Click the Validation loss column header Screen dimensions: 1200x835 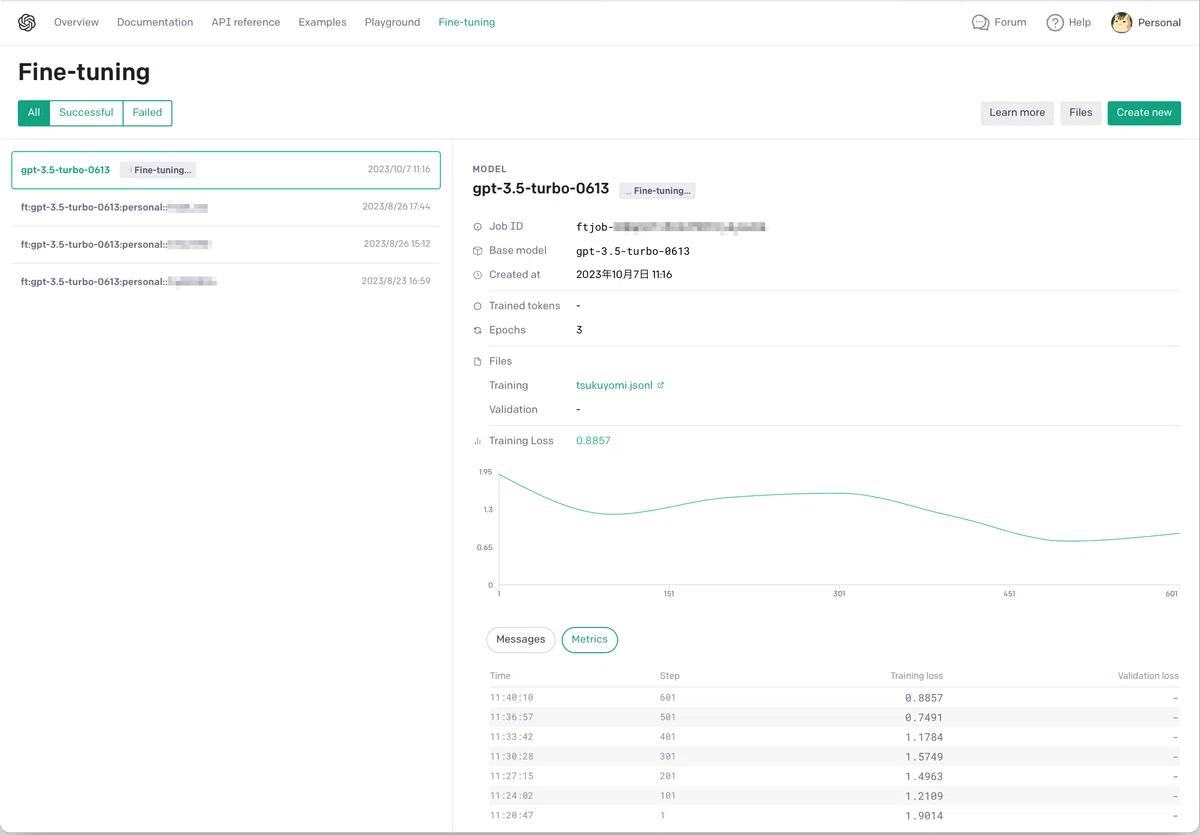point(1148,676)
